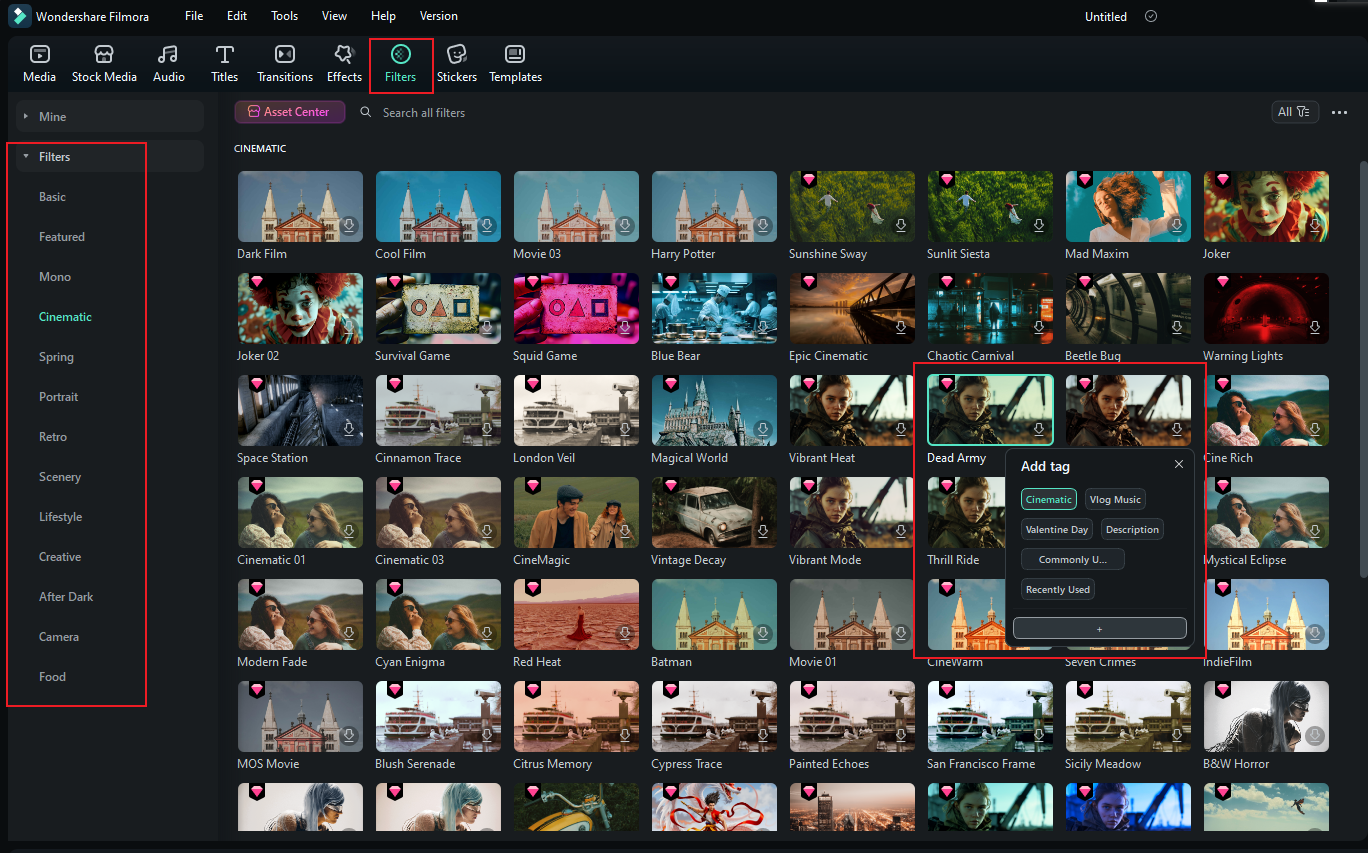
Task: Open the Tools menu
Action: click(285, 16)
